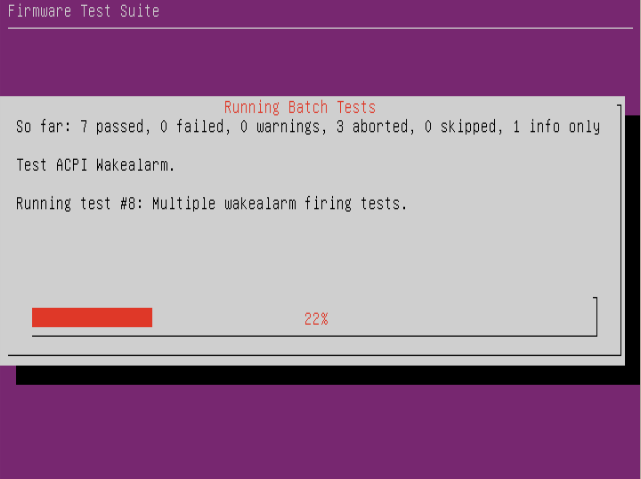Screen dimensions: 641x479
Task: Click the Firmware Test Suite title
Action: pyautogui.click(x=84, y=11)
